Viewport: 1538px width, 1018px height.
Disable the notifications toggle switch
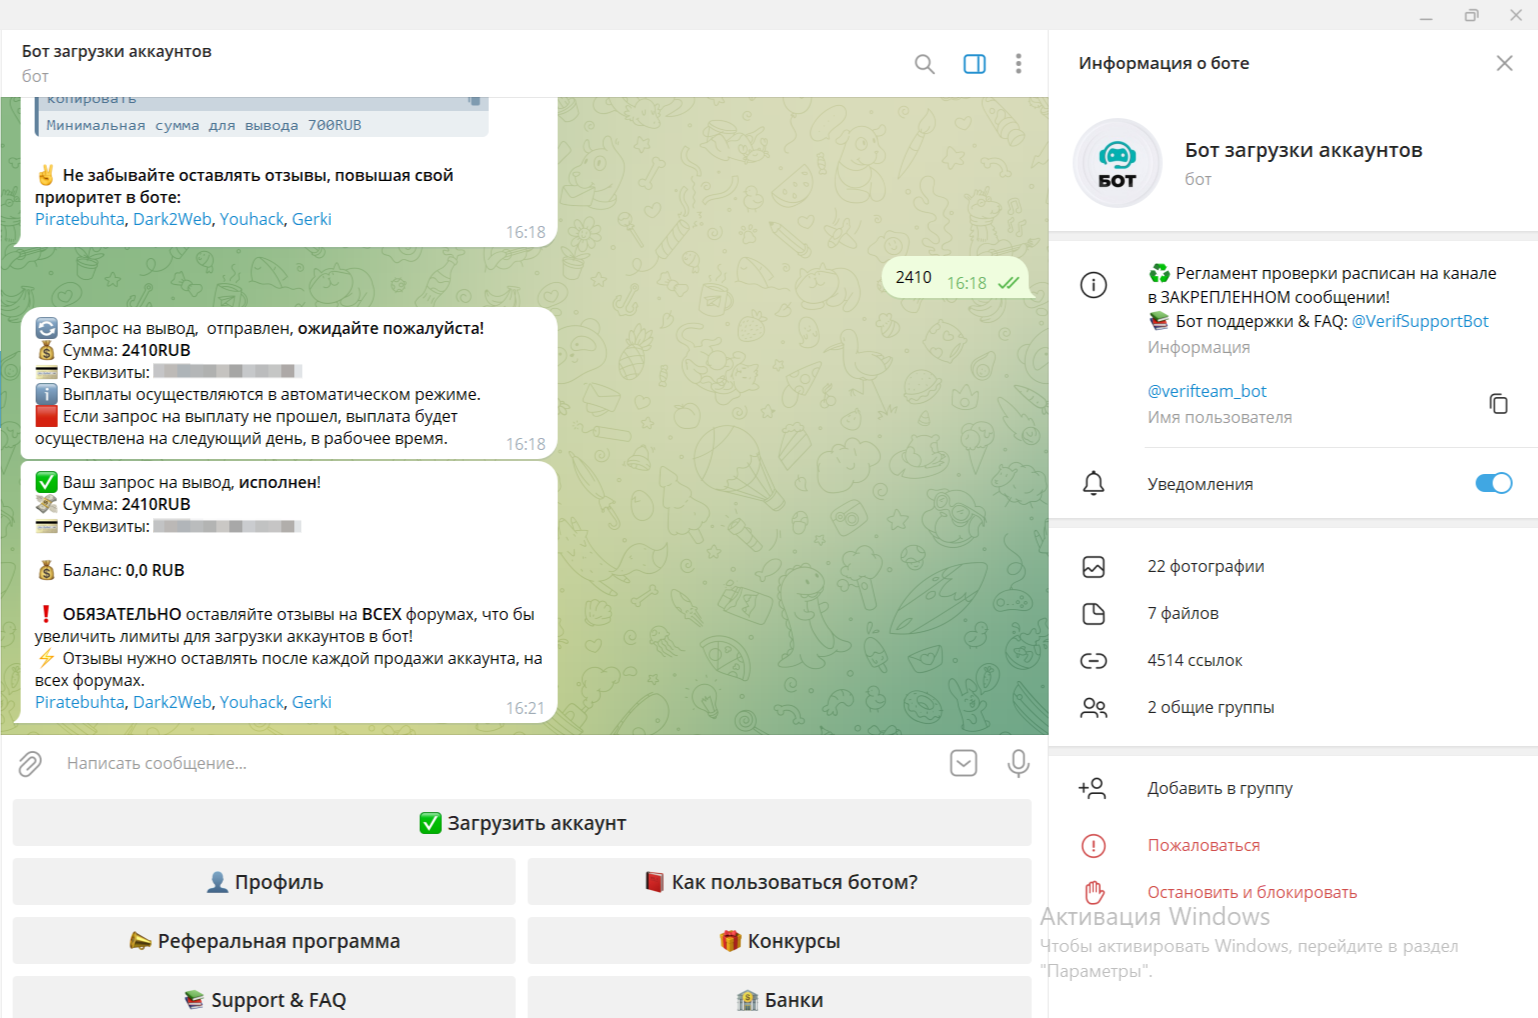click(1493, 483)
